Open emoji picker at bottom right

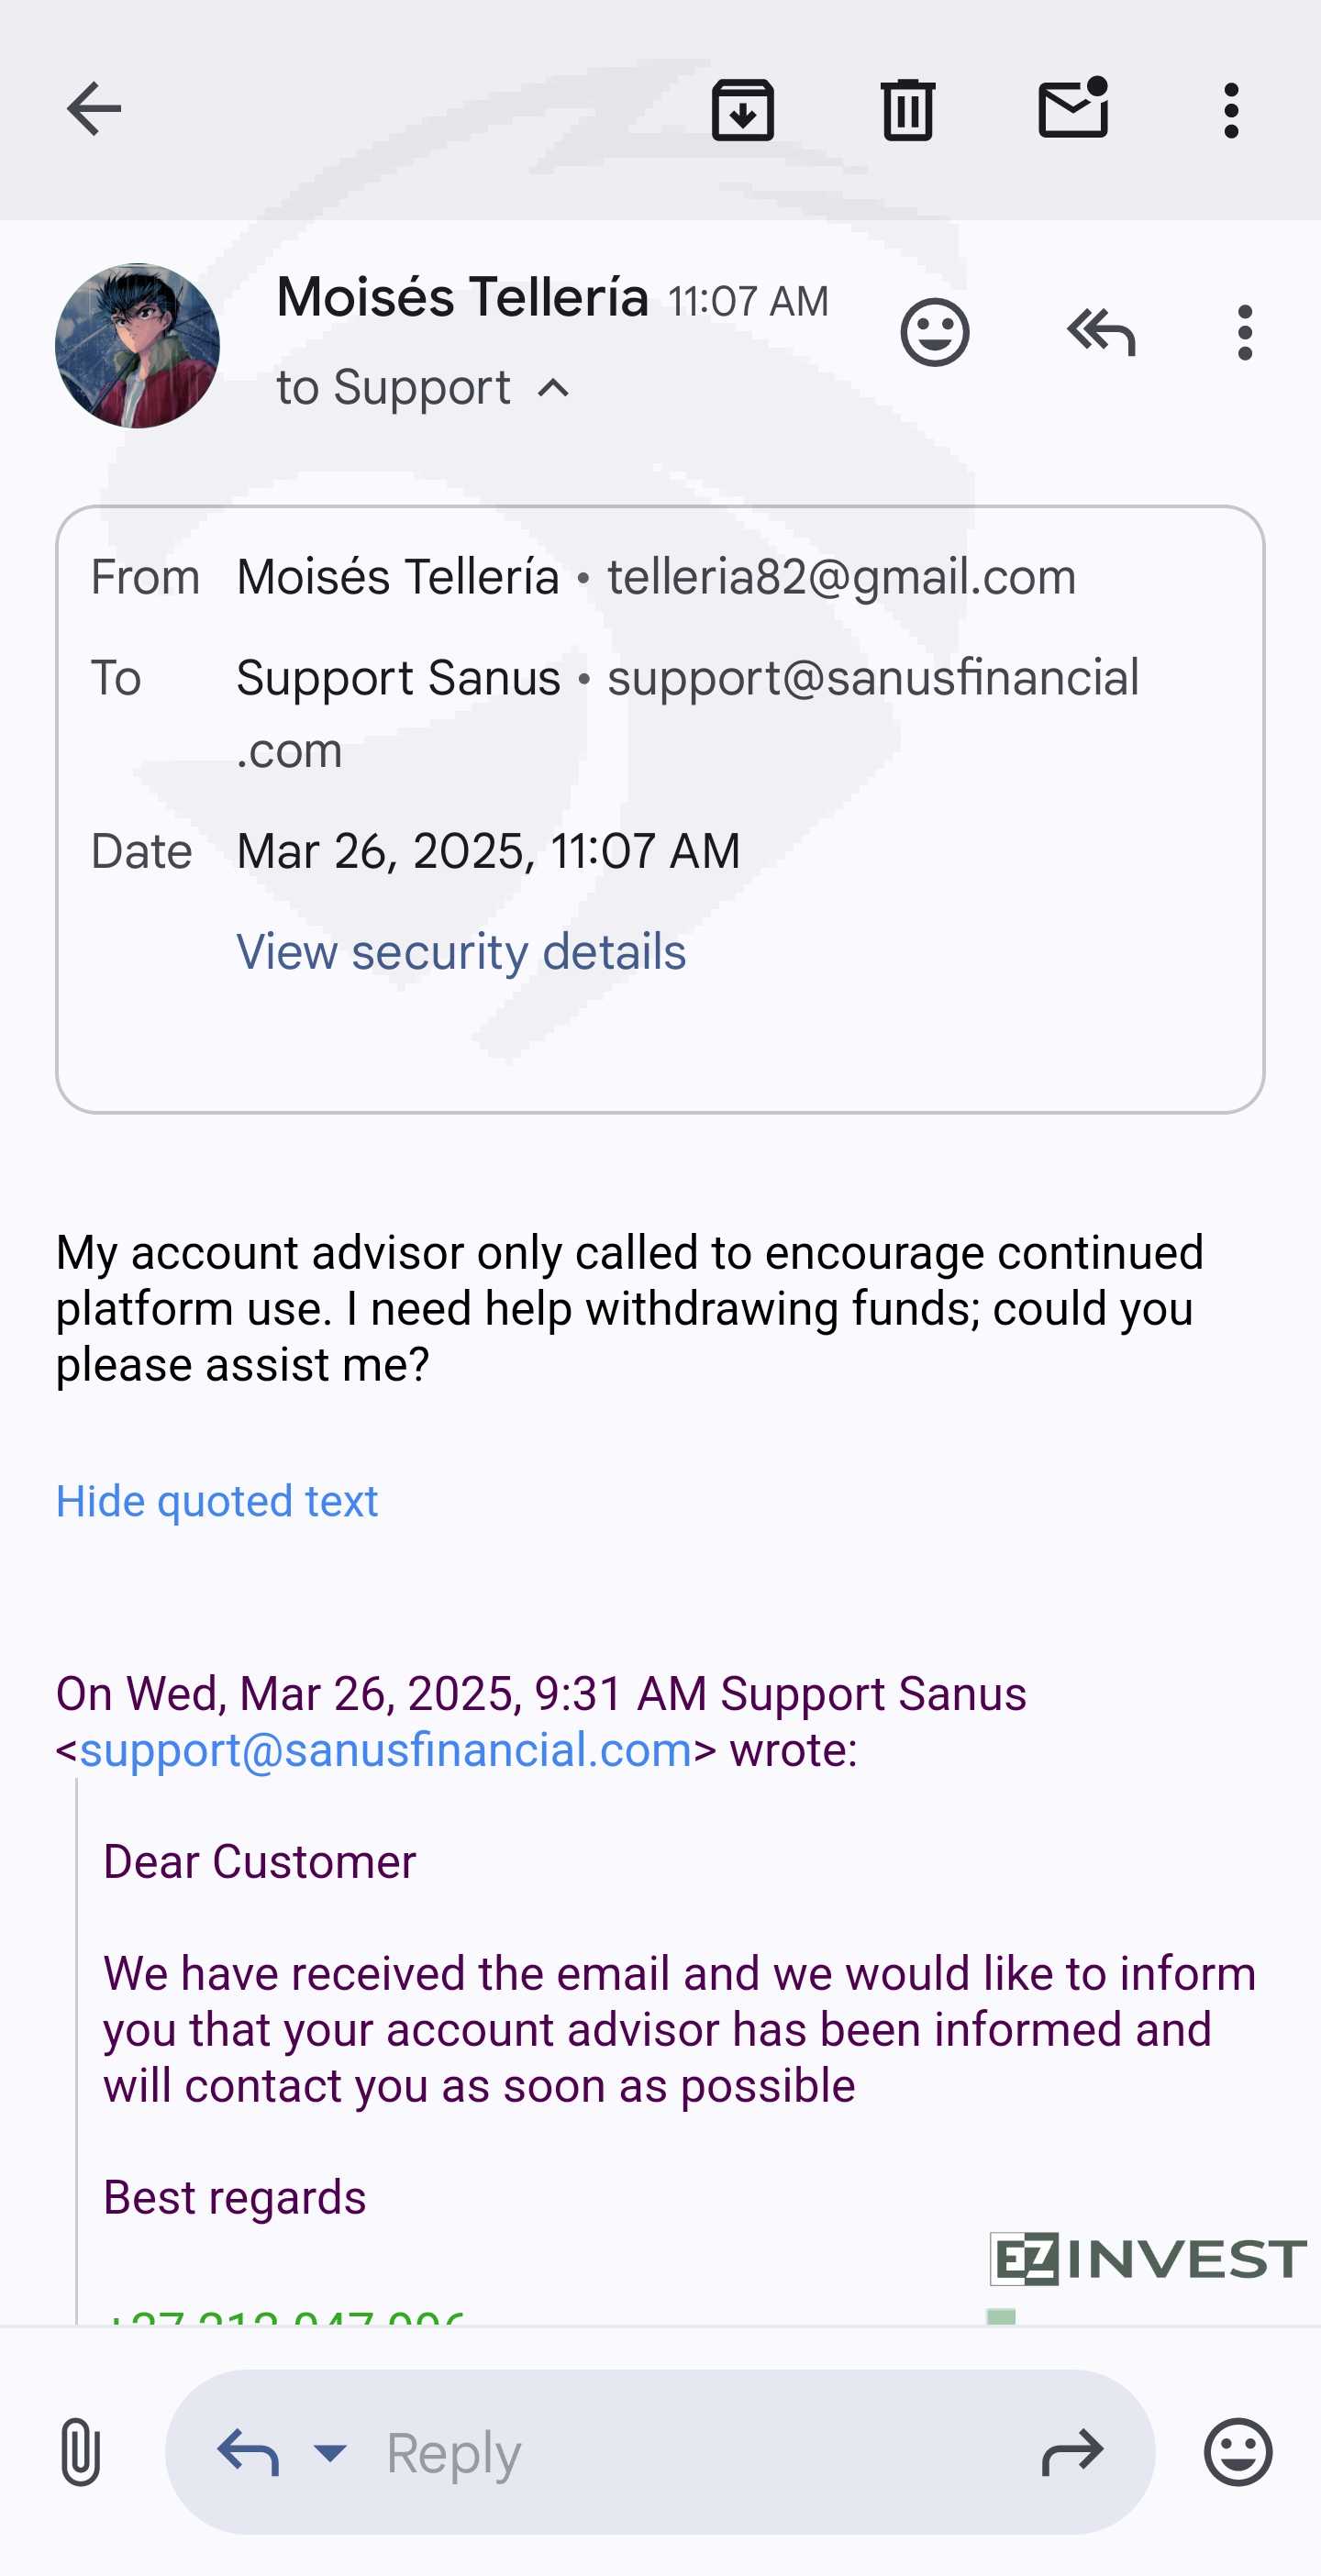click(x=1238, y=2451)
